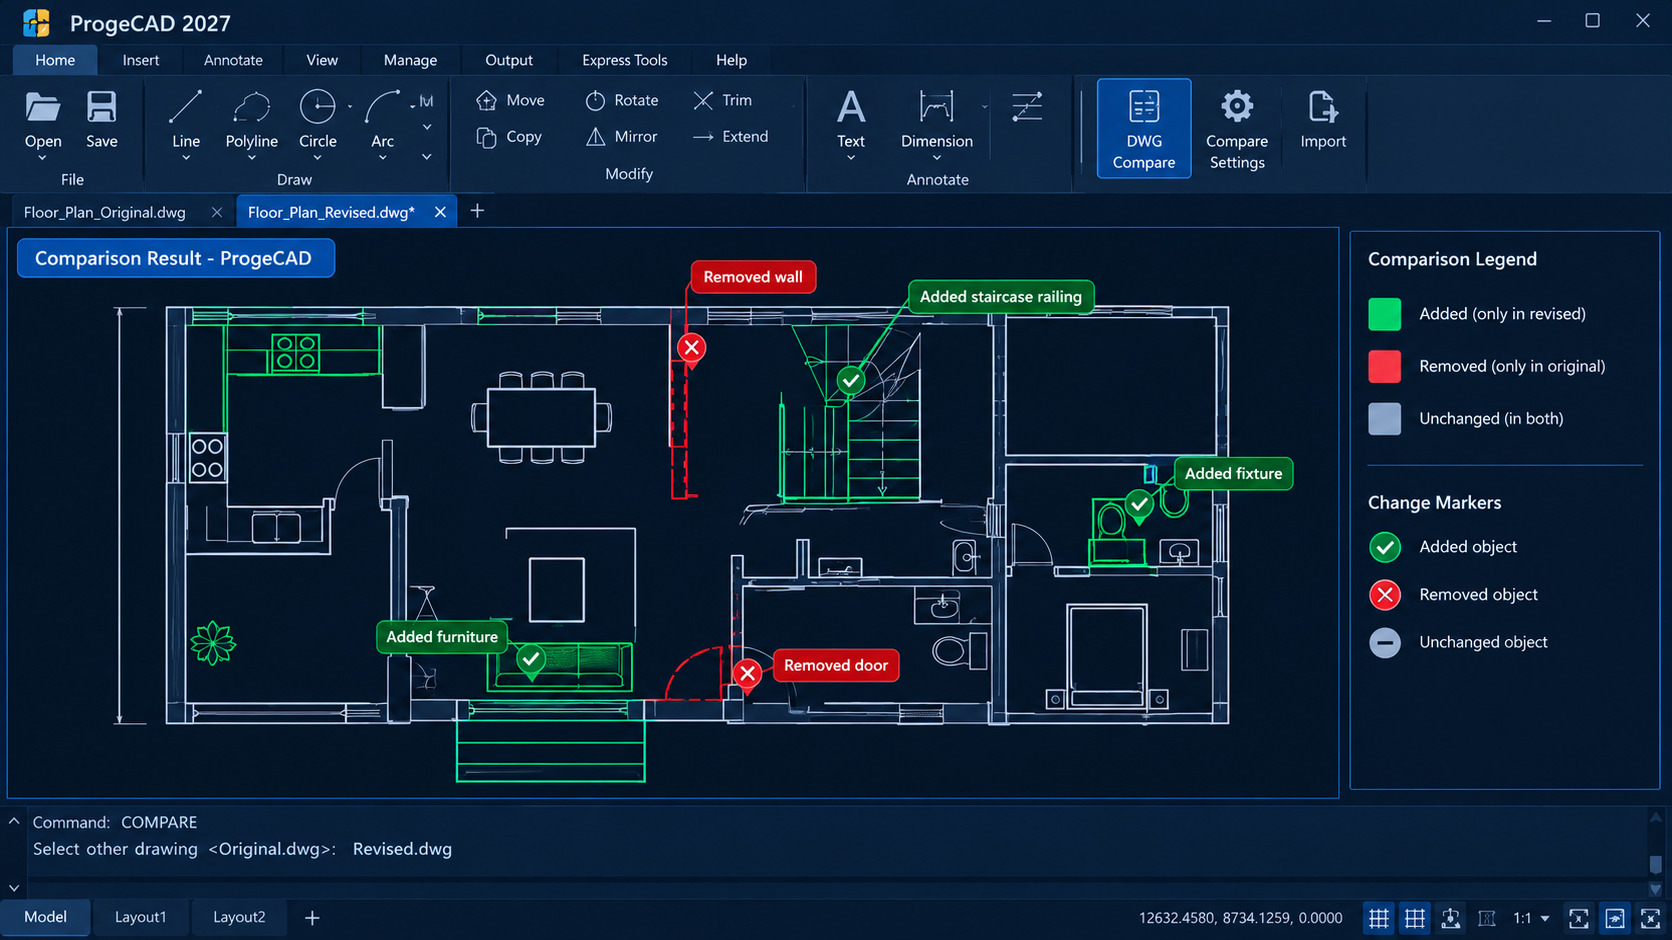Click the green check marker on added furniture

[531, 659]
